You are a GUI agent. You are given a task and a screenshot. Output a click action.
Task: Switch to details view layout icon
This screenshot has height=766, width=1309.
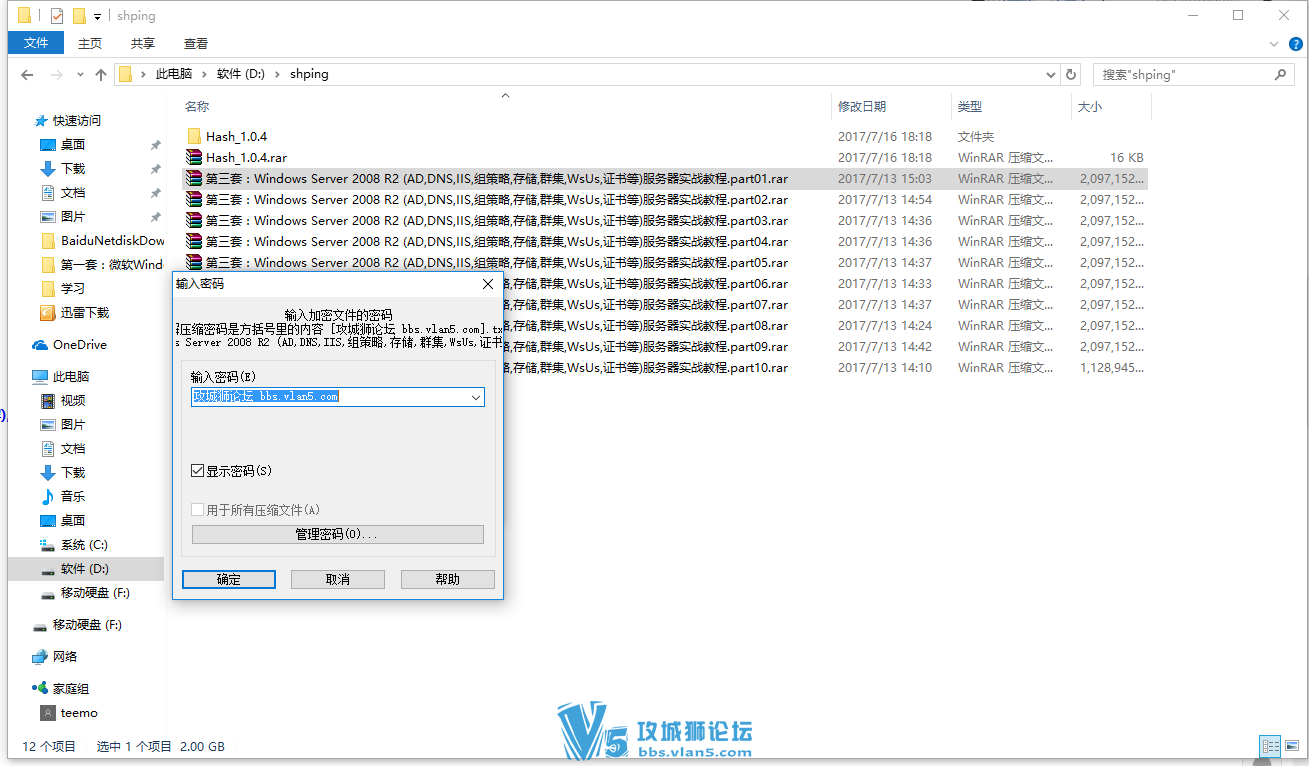pyautogui.click(x=1271, y=746)
